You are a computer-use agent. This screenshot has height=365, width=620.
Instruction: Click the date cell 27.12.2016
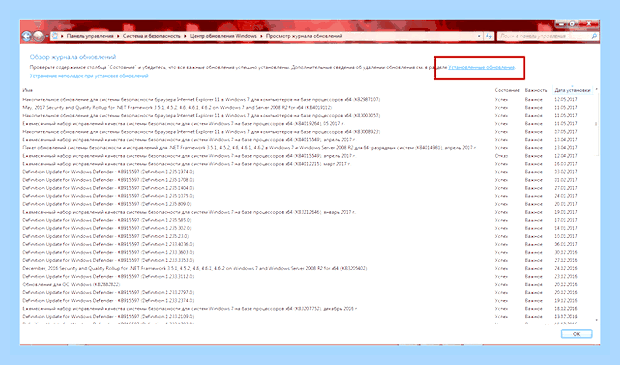(x=566, y=260)
